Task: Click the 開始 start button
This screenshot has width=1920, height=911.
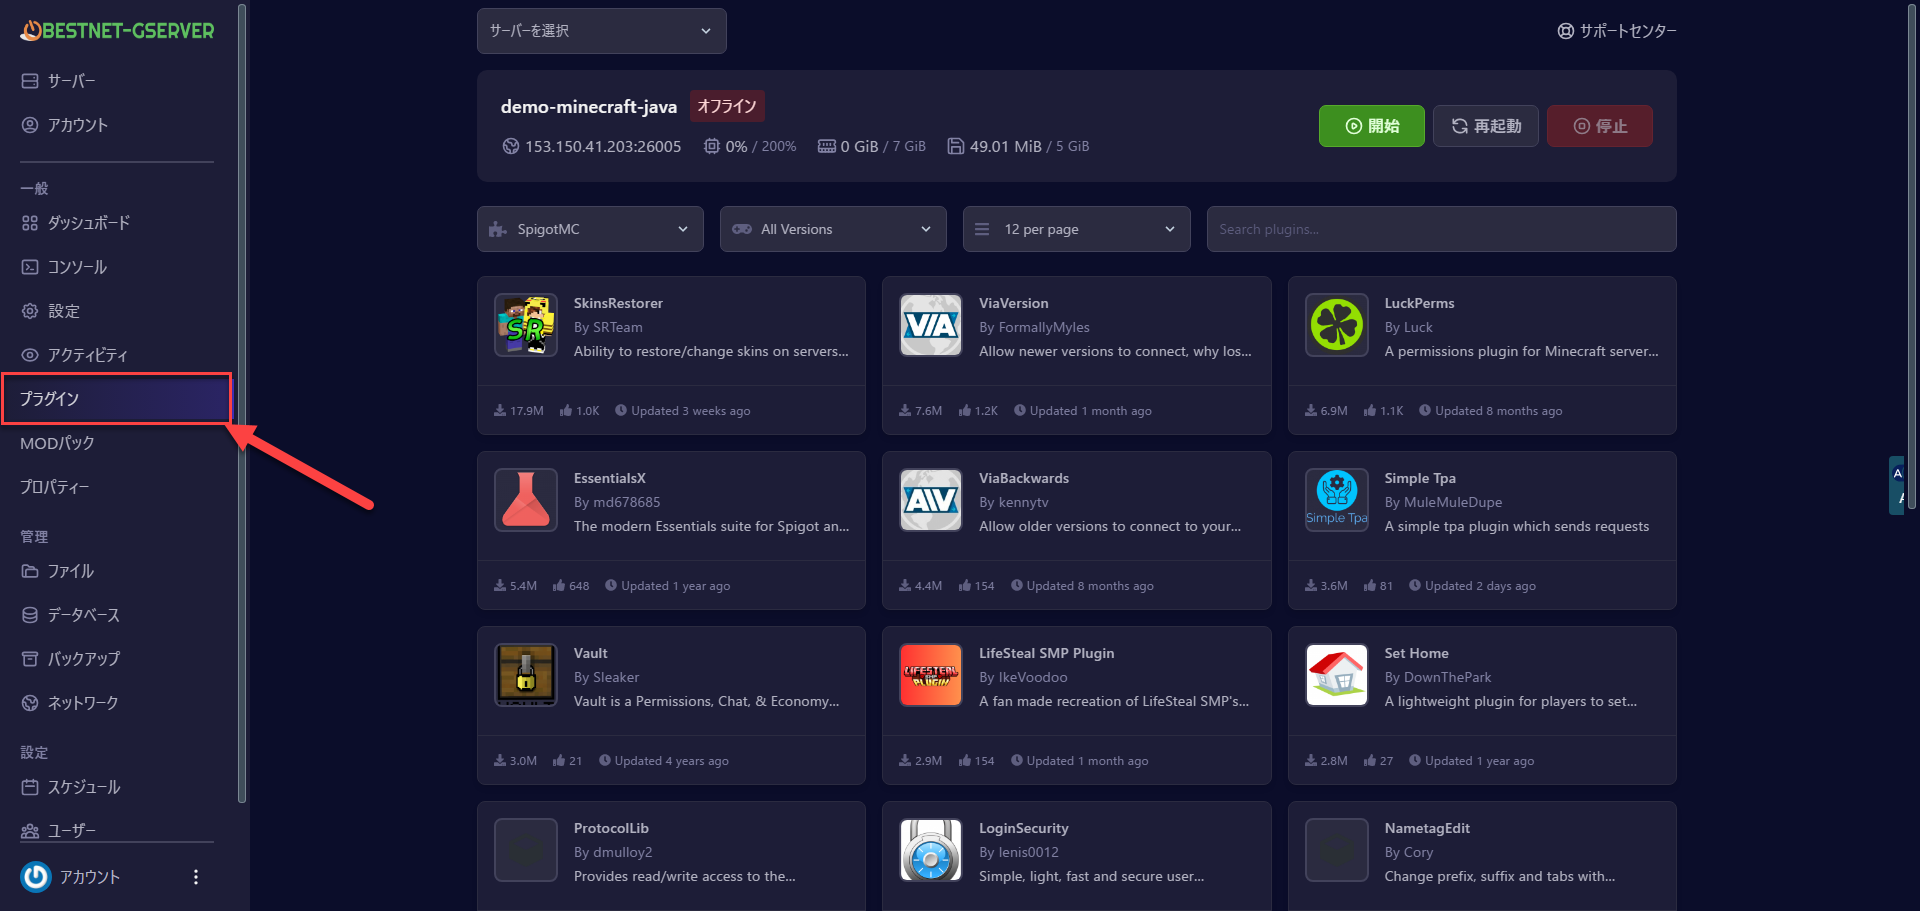Action: [x=1372, y=126]
